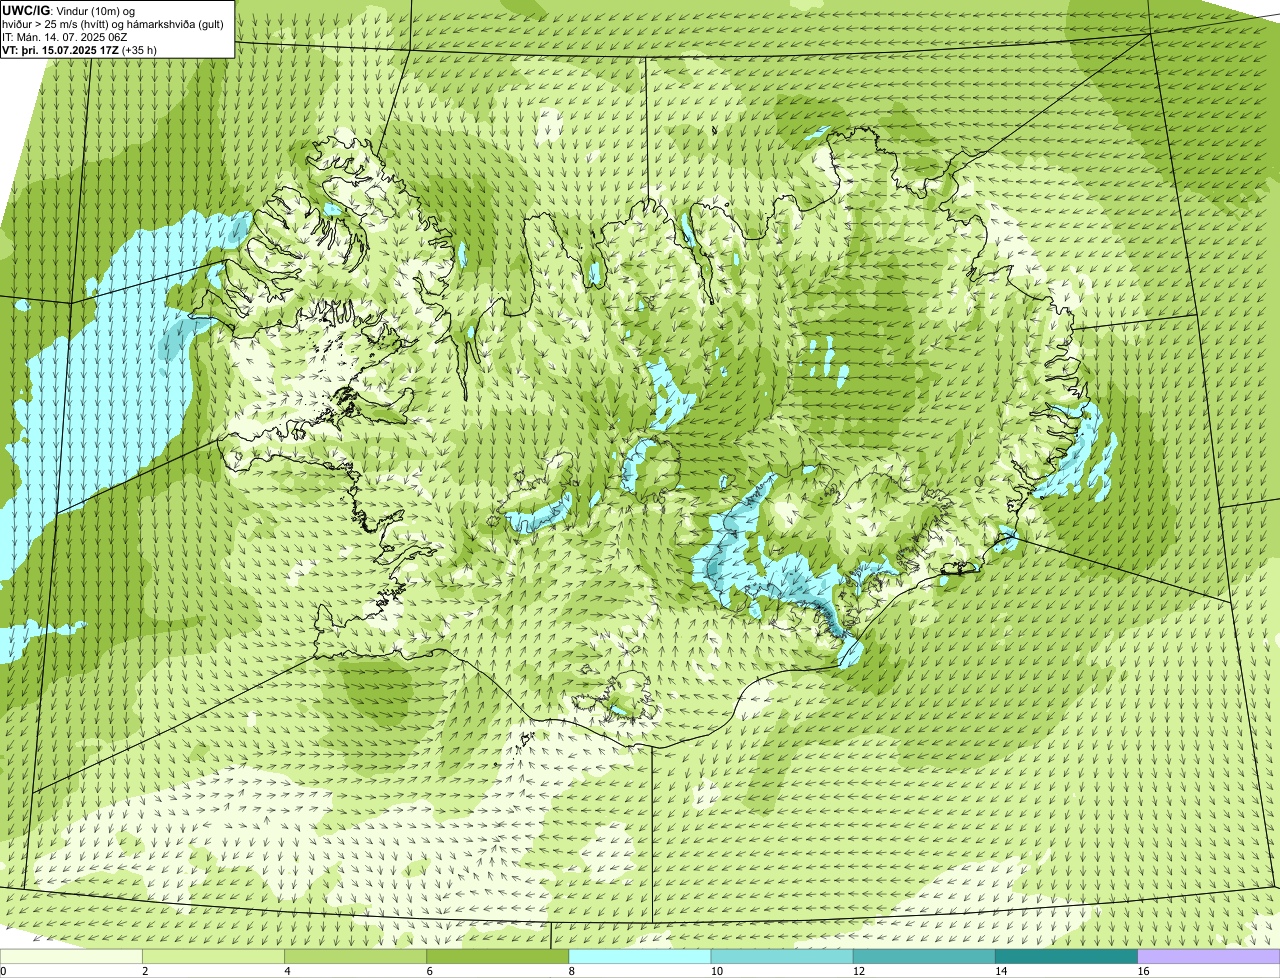Screen dimensions: 1280x978
Task: Click the "0" scale label
Action: pos(3,971)
